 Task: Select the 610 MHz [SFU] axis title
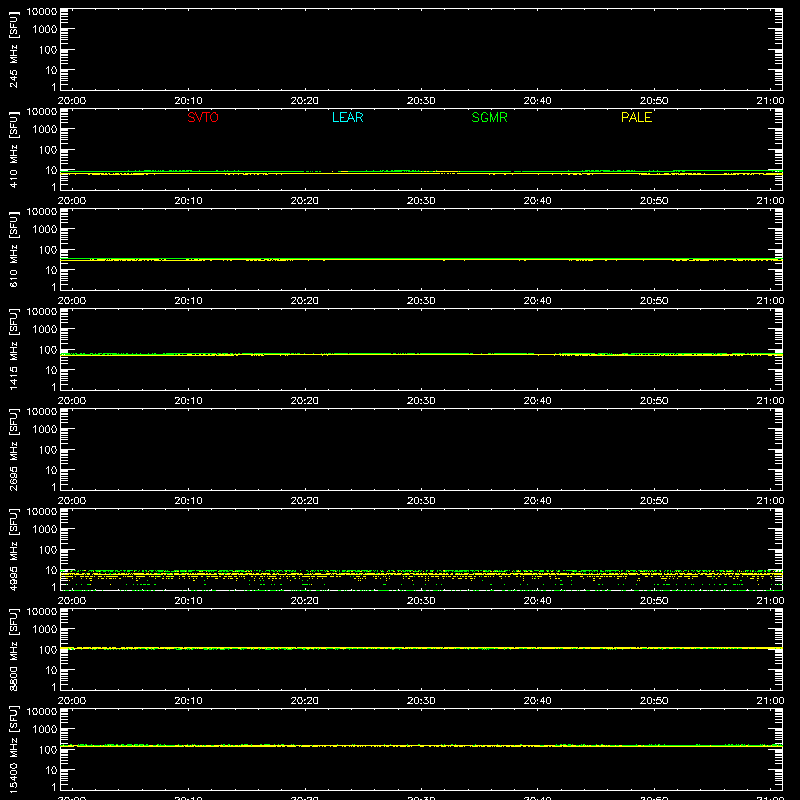pyautogui.click(x=13, y=249)
